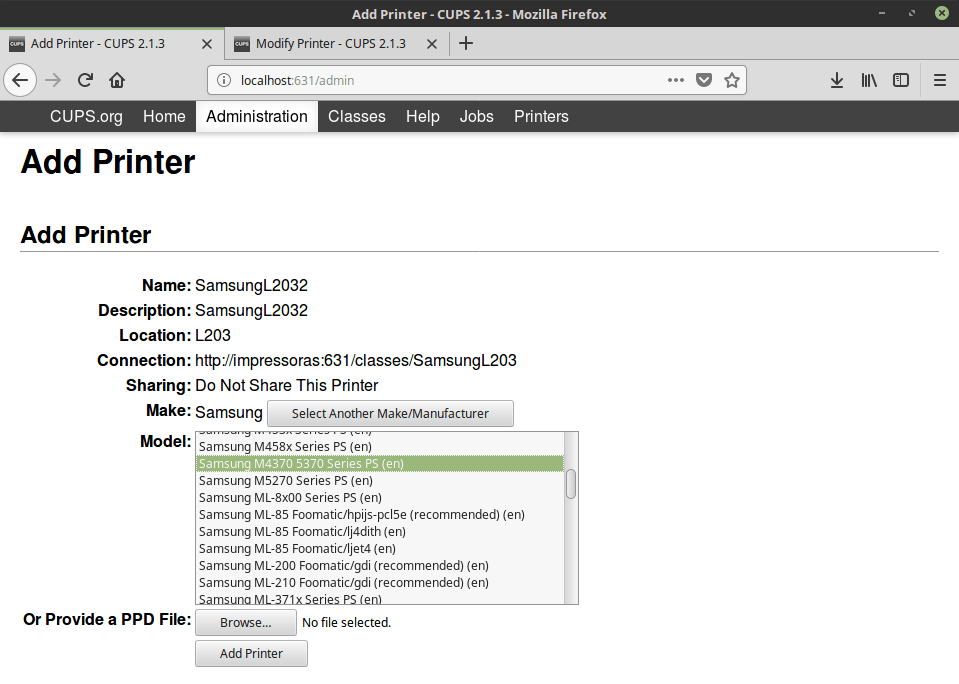Open the CUPS.org link
The height and width of the screenshot is (684, 959).
coord(86,116)
